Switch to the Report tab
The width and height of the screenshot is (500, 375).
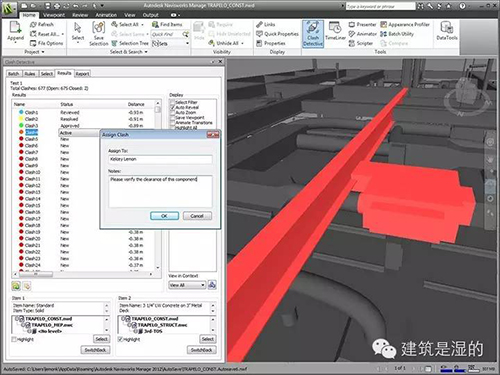[82, 74]
